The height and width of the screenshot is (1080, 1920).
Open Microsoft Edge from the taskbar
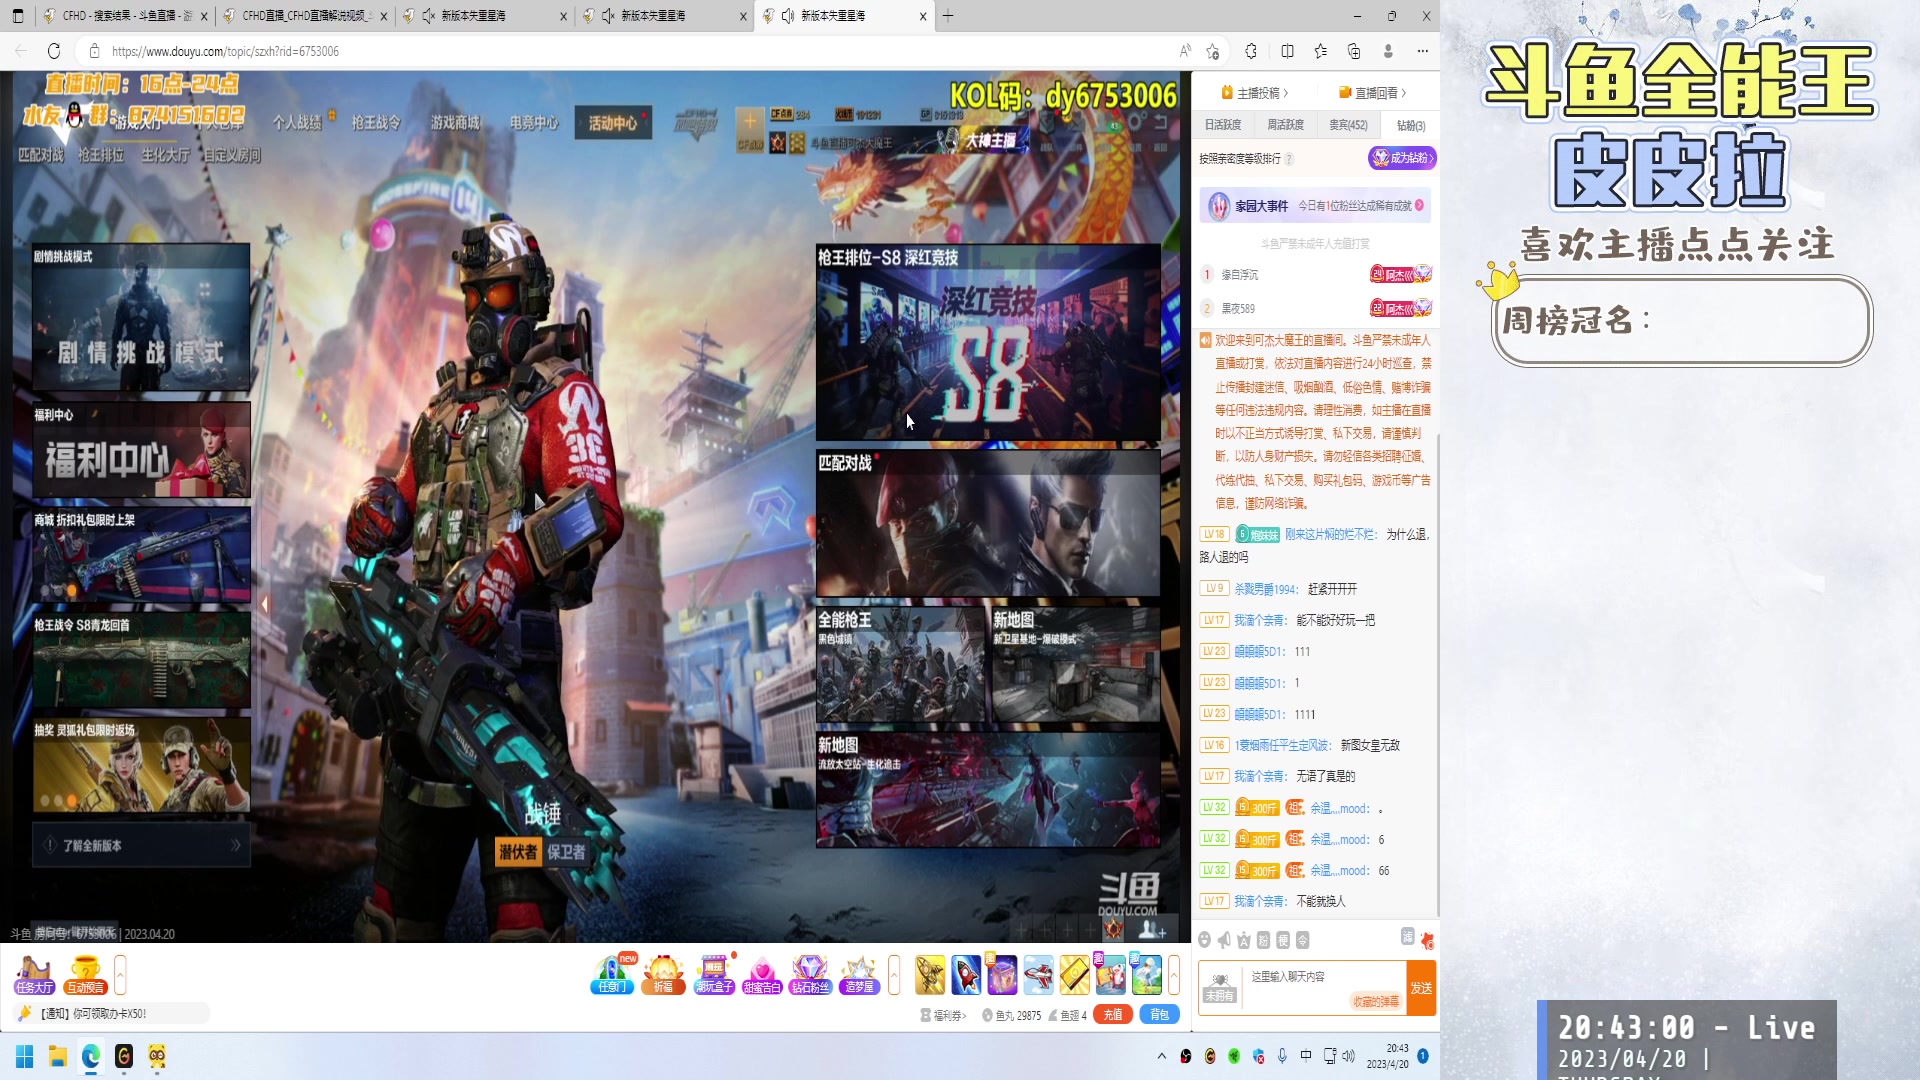tap(91, 1056)
